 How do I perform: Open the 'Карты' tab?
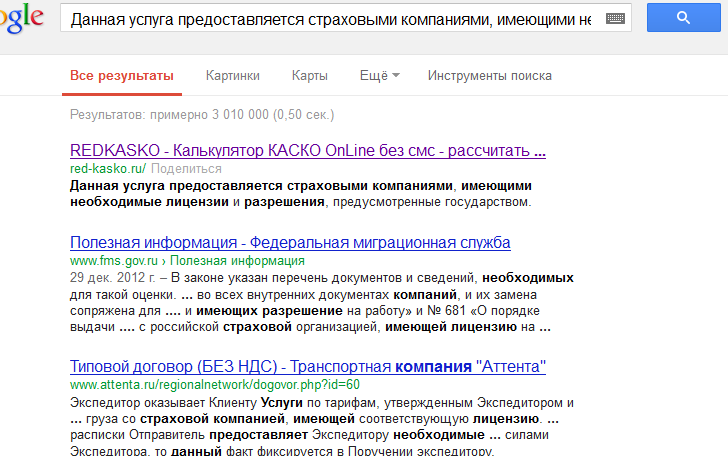click(x=309, y=76)
